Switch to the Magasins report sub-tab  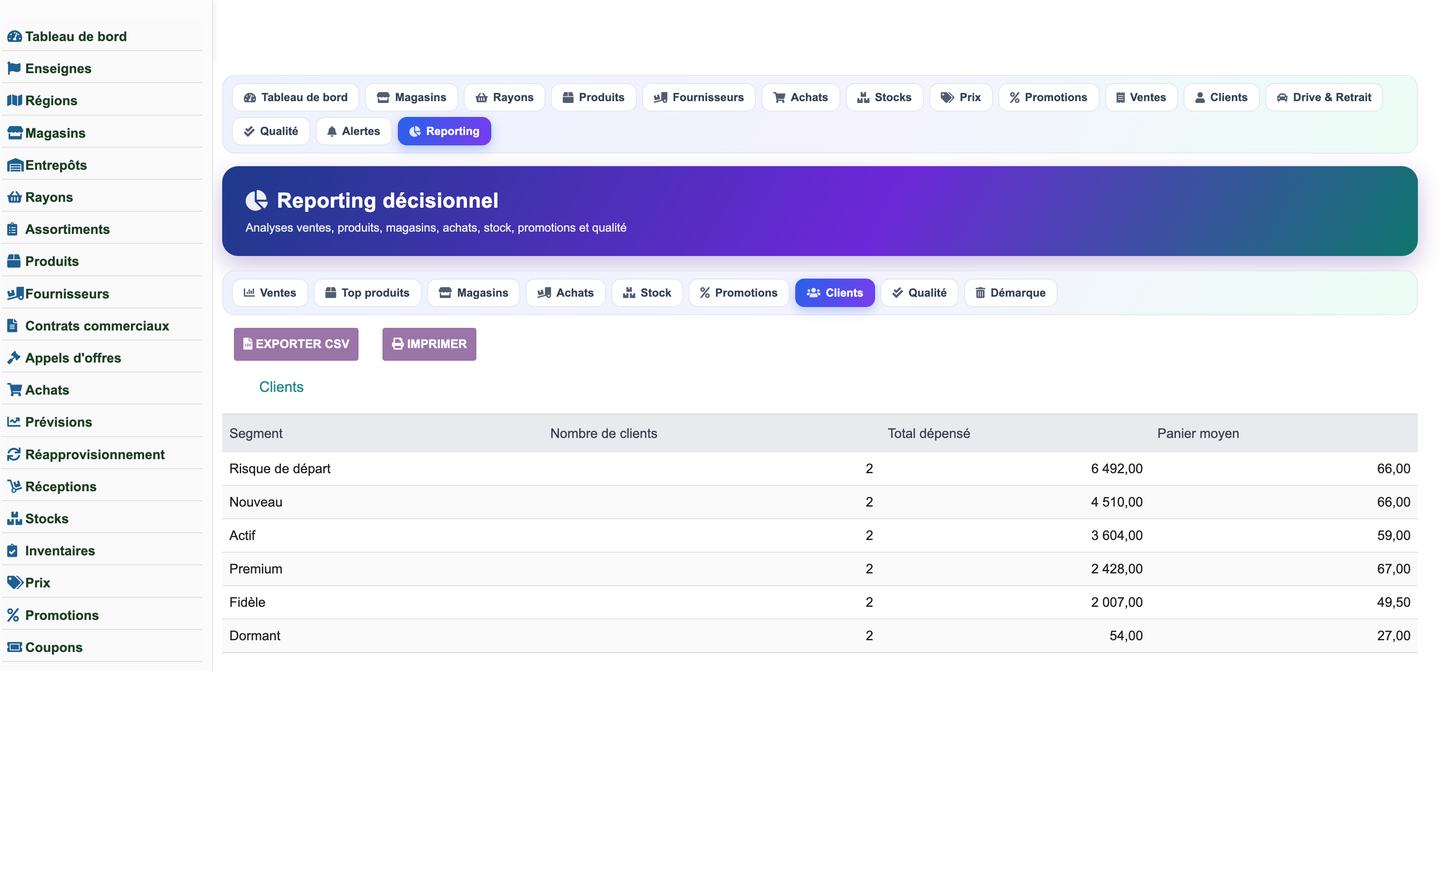[x=474, y=293]
